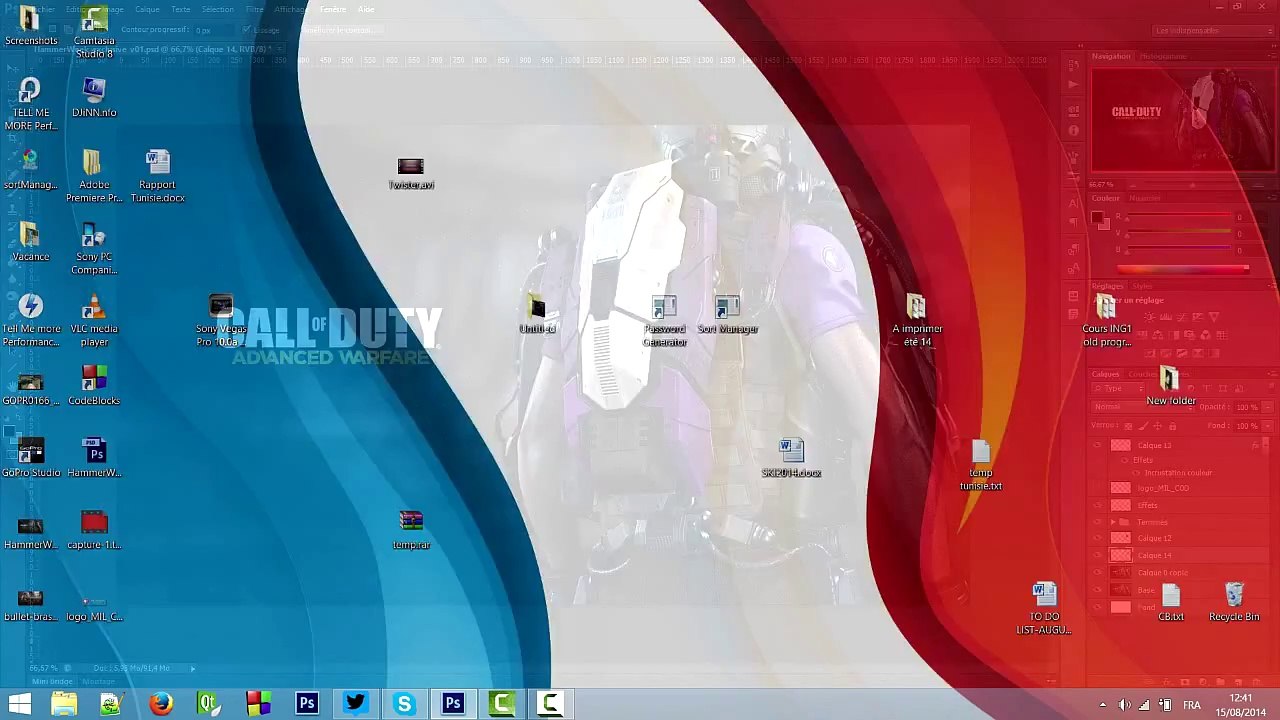Select the Rapport Tunisie.docx document

[x=157, y=177]
